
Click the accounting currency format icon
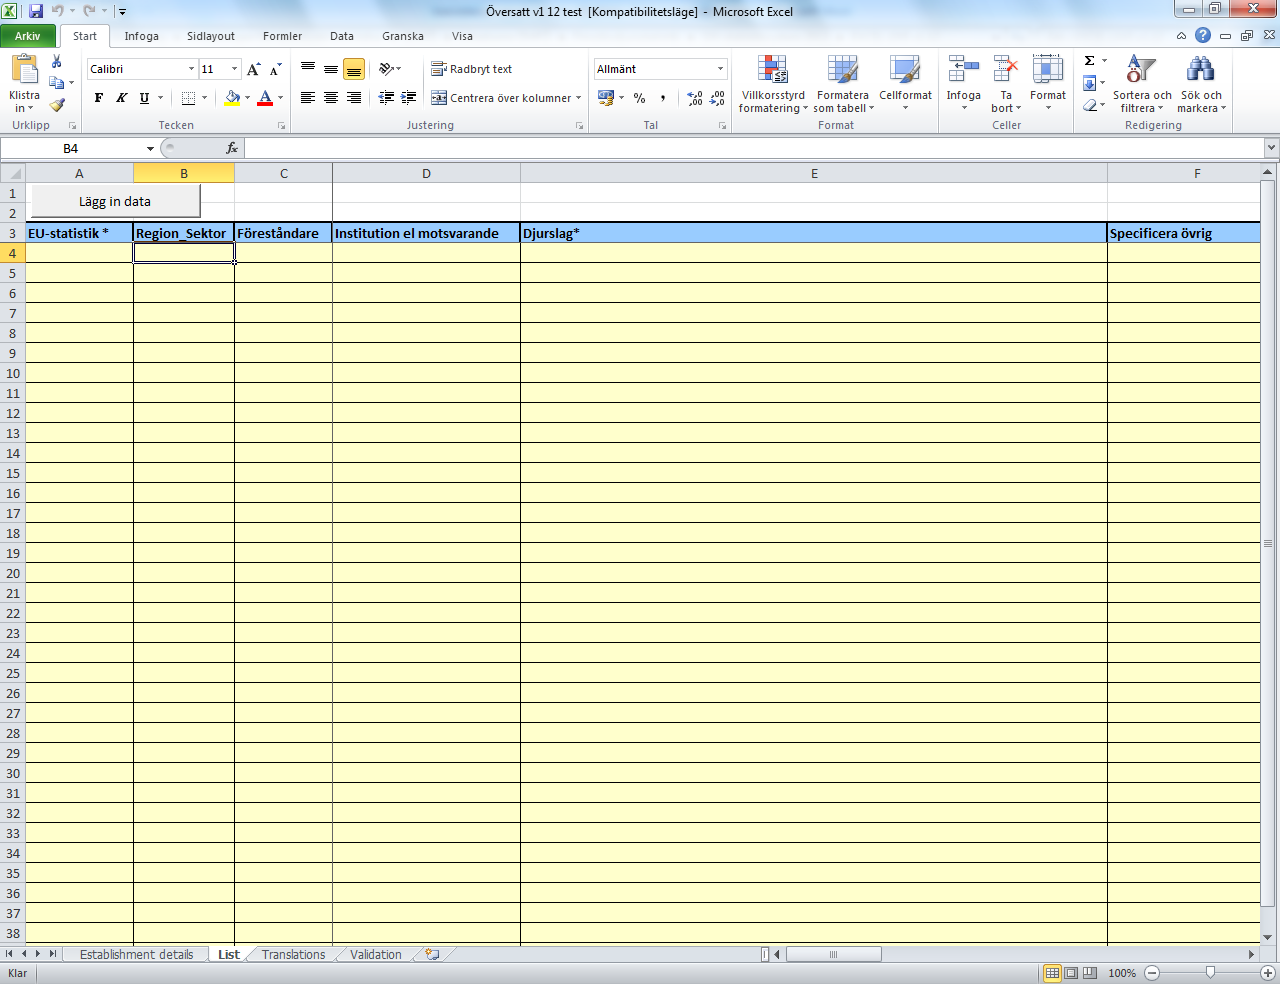(x=606, y=98)
